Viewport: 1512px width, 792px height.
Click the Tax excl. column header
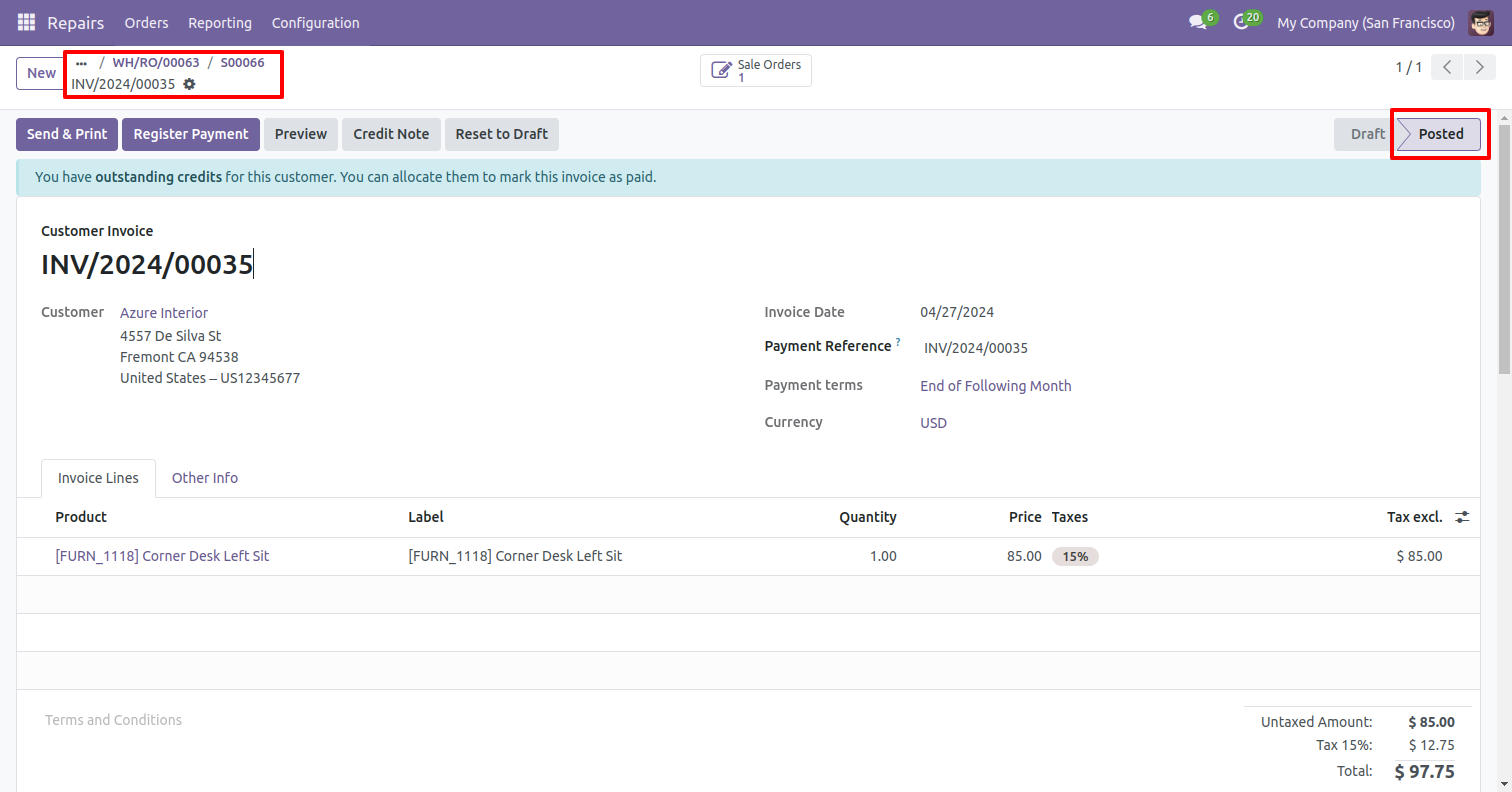coord(1415,517)
